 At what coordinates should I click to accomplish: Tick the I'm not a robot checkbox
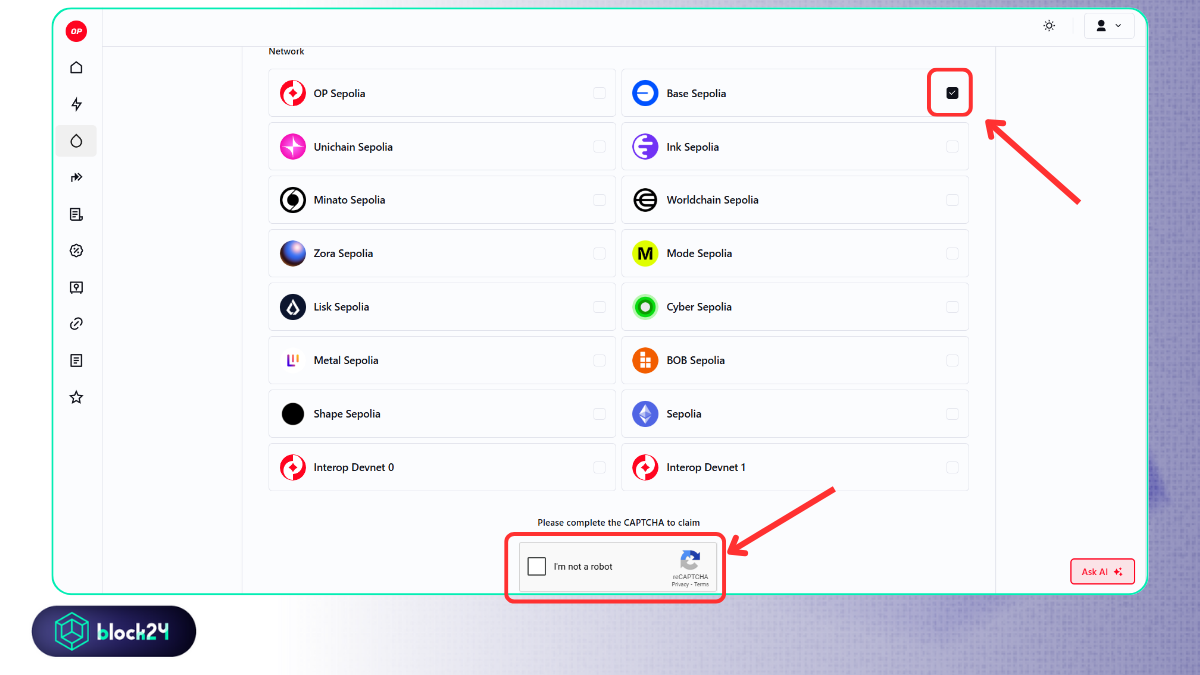(x=537, y=567)
